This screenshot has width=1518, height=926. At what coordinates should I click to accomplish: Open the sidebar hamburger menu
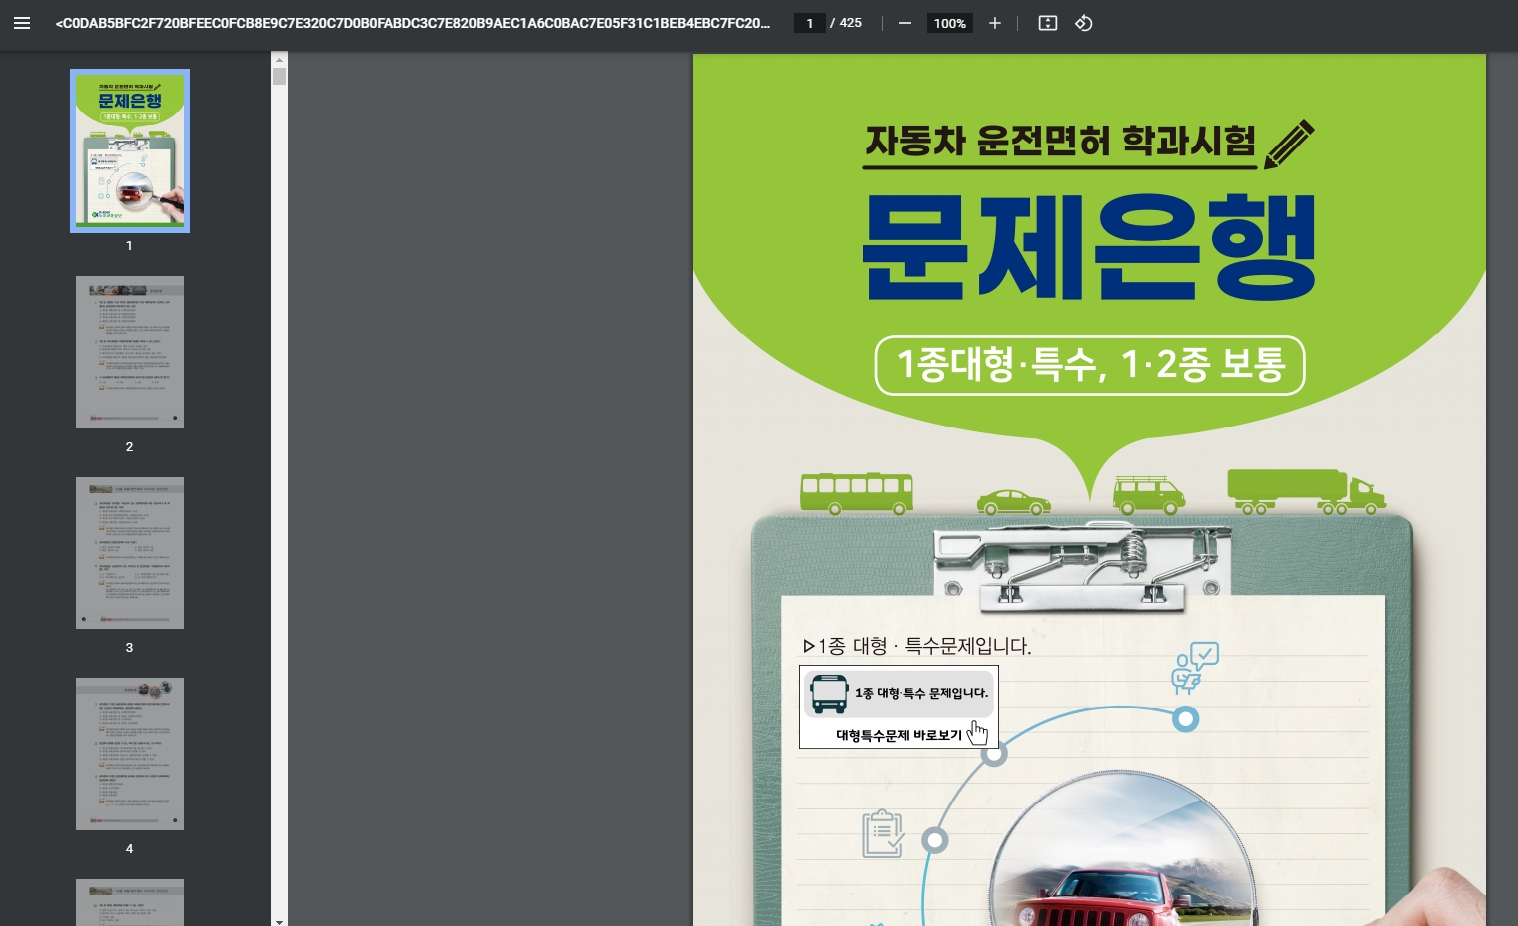(x=22, y=23)
